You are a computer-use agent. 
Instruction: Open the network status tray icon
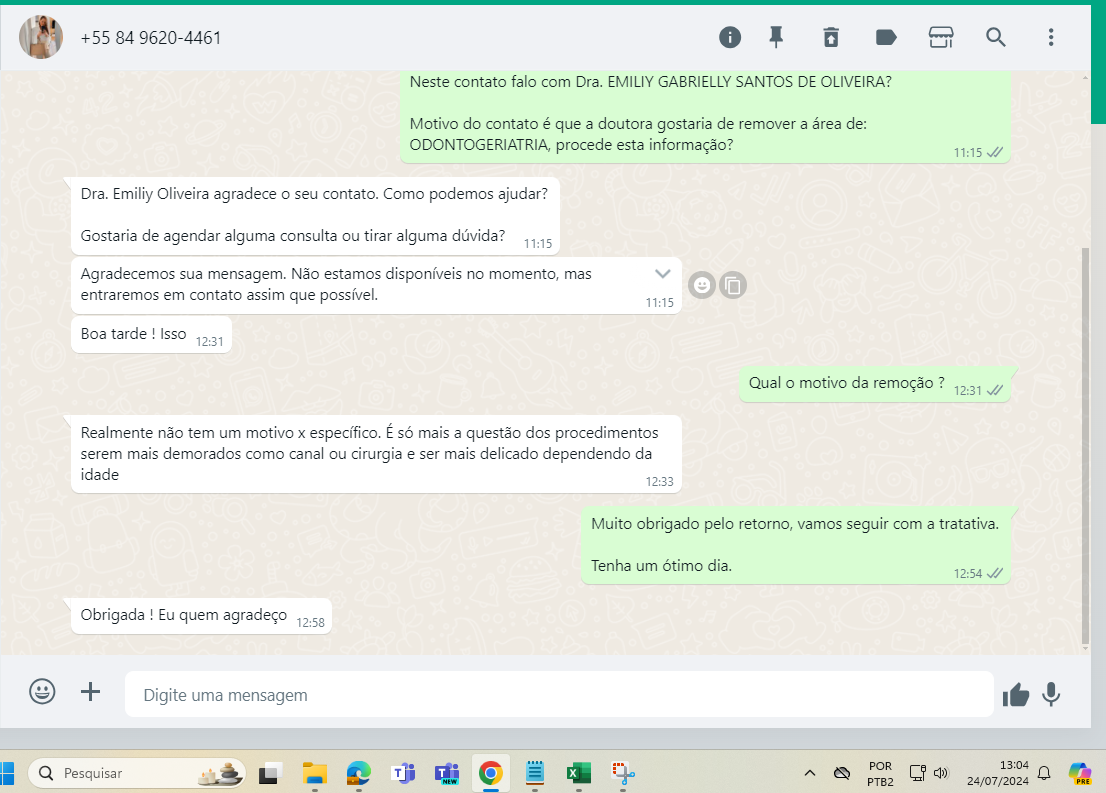[x=917, y=773]
